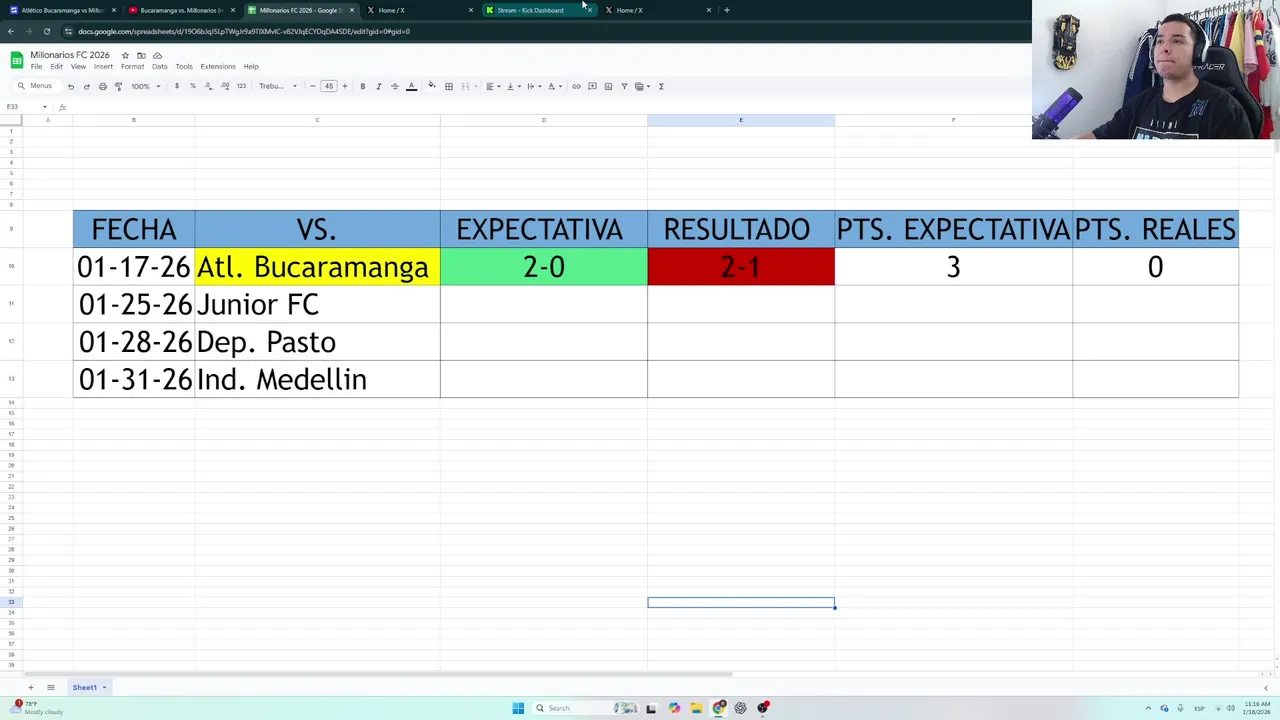Viewport: 1280px width, 720px height.
Task: Decrease decimal places icon
Action: 208,86
